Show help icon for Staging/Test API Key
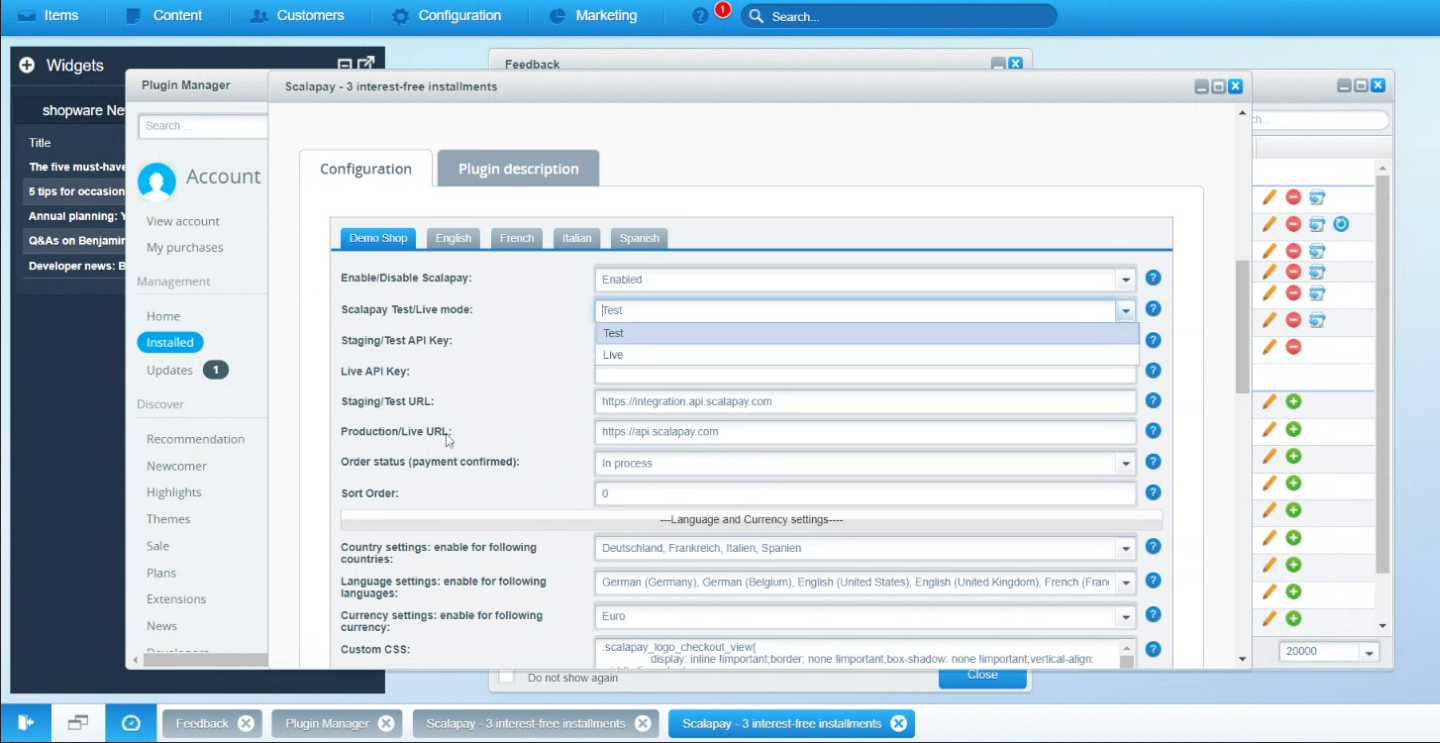 pos(1153,340)
